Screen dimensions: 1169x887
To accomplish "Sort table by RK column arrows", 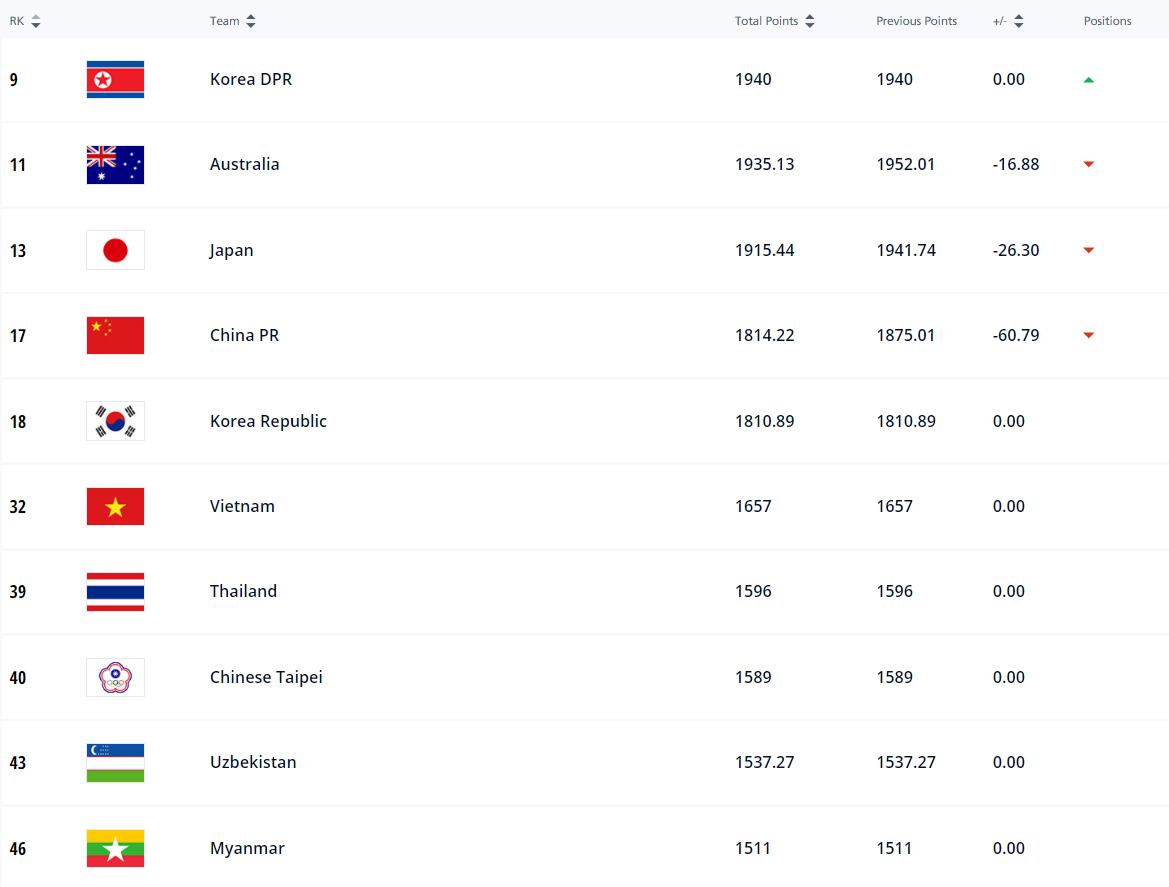I will tap(35, 21).
